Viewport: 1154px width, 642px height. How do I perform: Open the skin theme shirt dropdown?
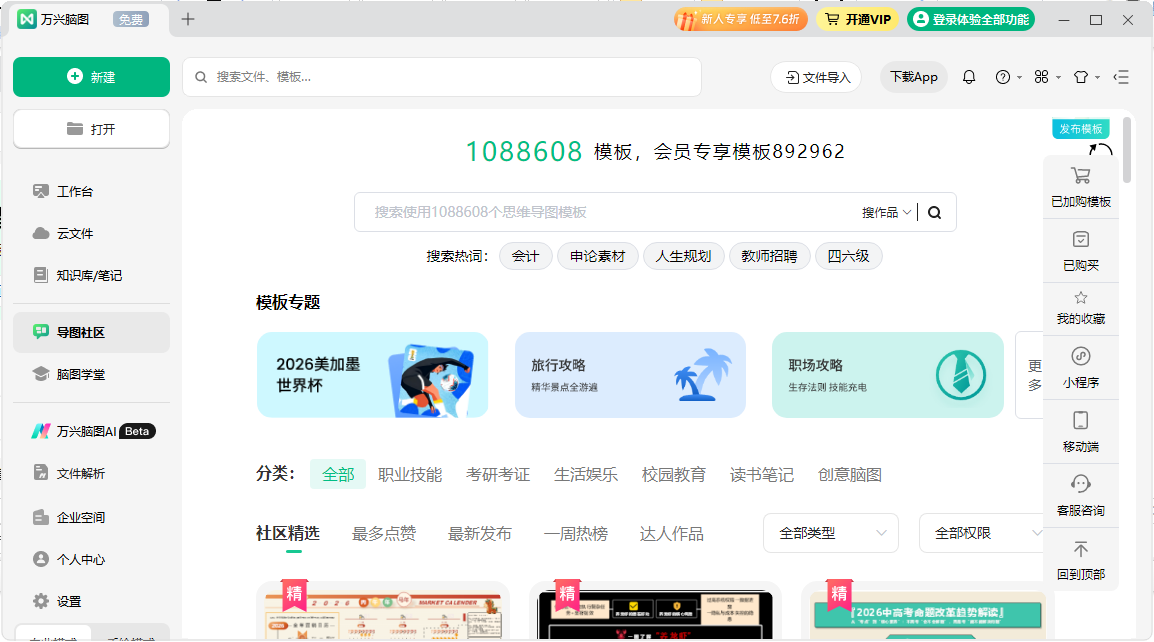1086,77
